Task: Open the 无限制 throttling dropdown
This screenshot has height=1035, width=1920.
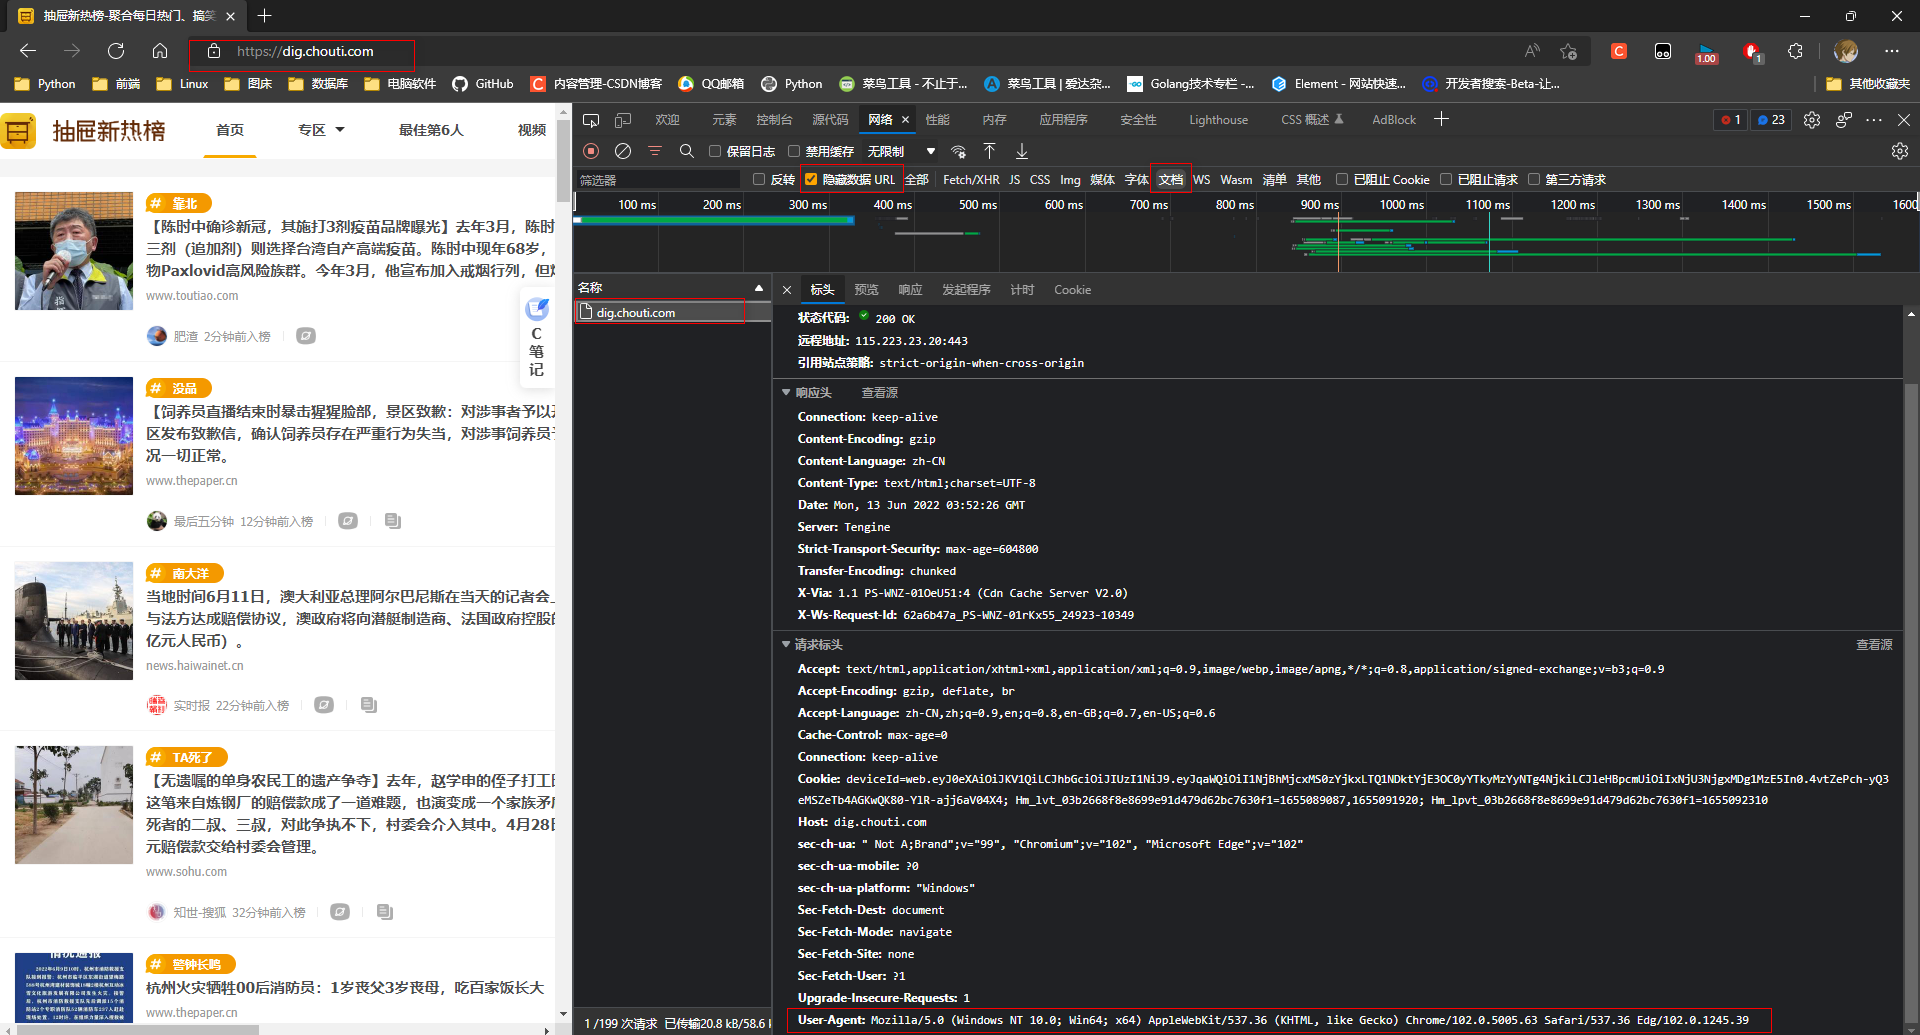Action: [901, 151]
